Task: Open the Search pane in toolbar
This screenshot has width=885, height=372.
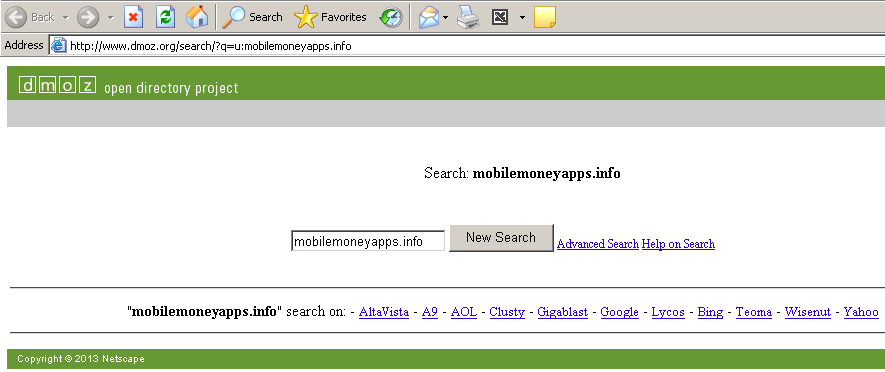Action: pyautogui.click(x=252, y=17)
